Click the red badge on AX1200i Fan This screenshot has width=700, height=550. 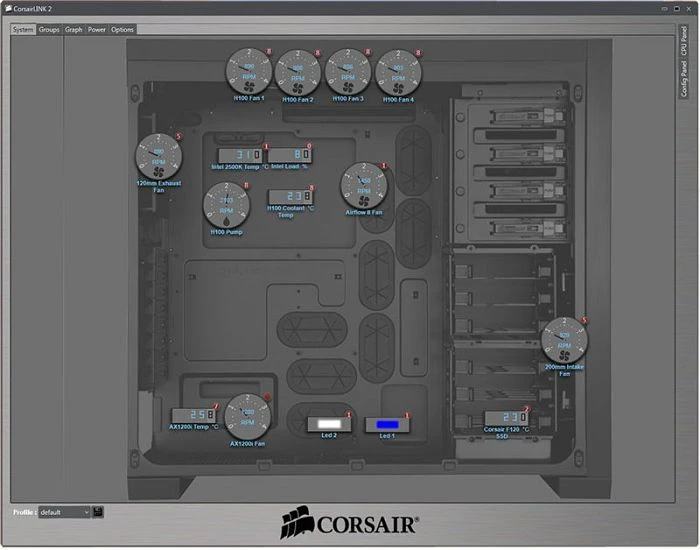[267, 397]
